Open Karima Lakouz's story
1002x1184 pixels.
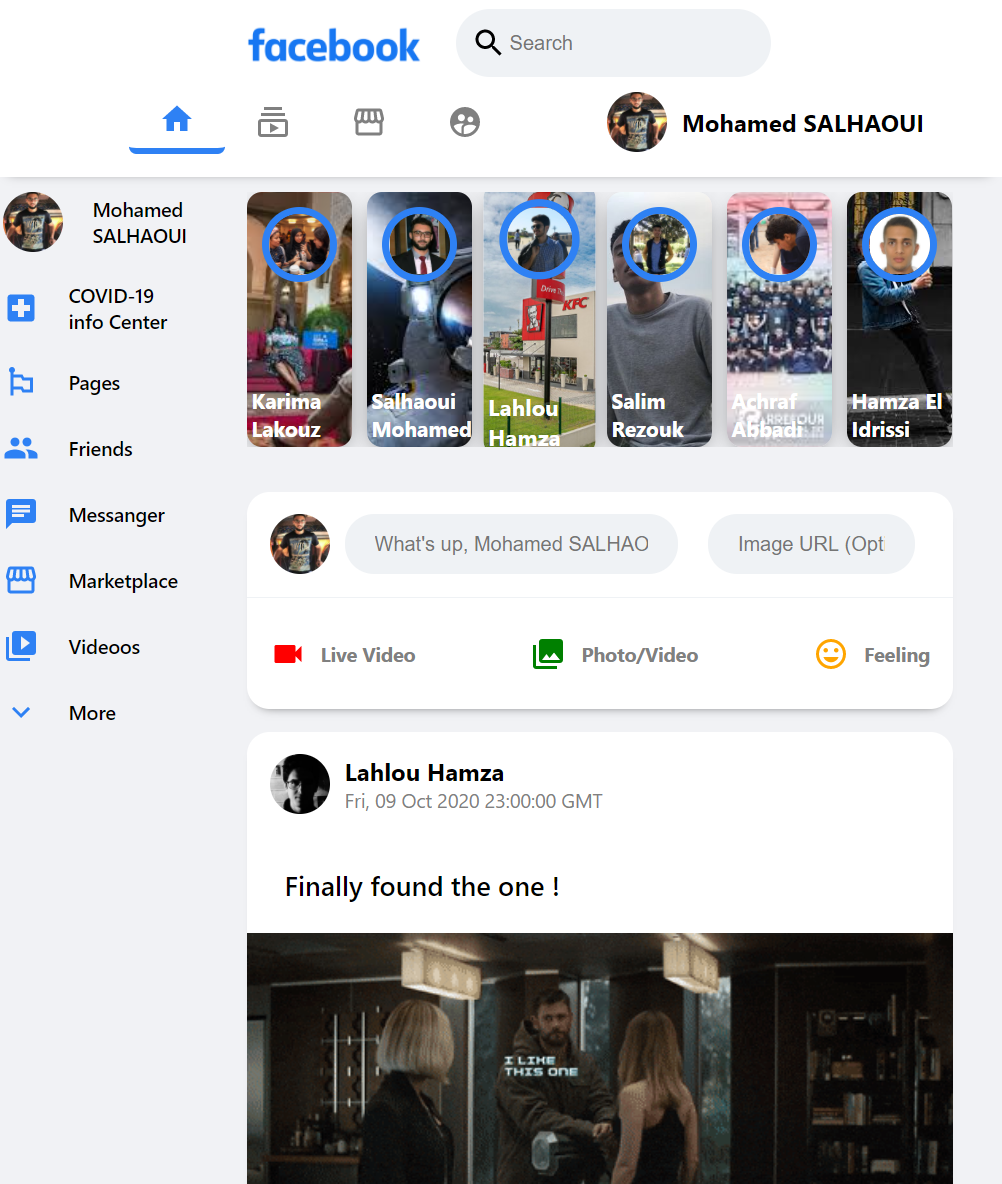coord(299,319)
